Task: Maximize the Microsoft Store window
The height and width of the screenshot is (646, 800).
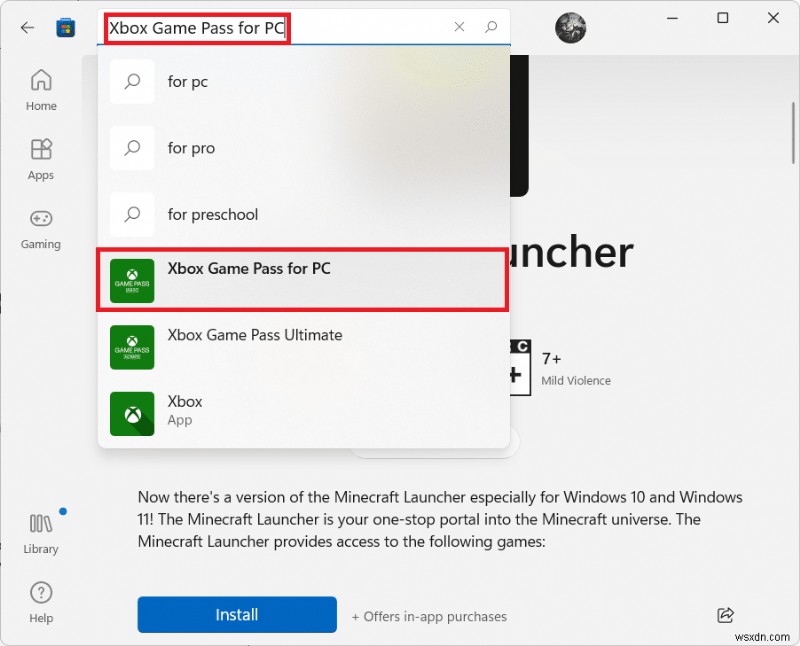Action: 722,18
